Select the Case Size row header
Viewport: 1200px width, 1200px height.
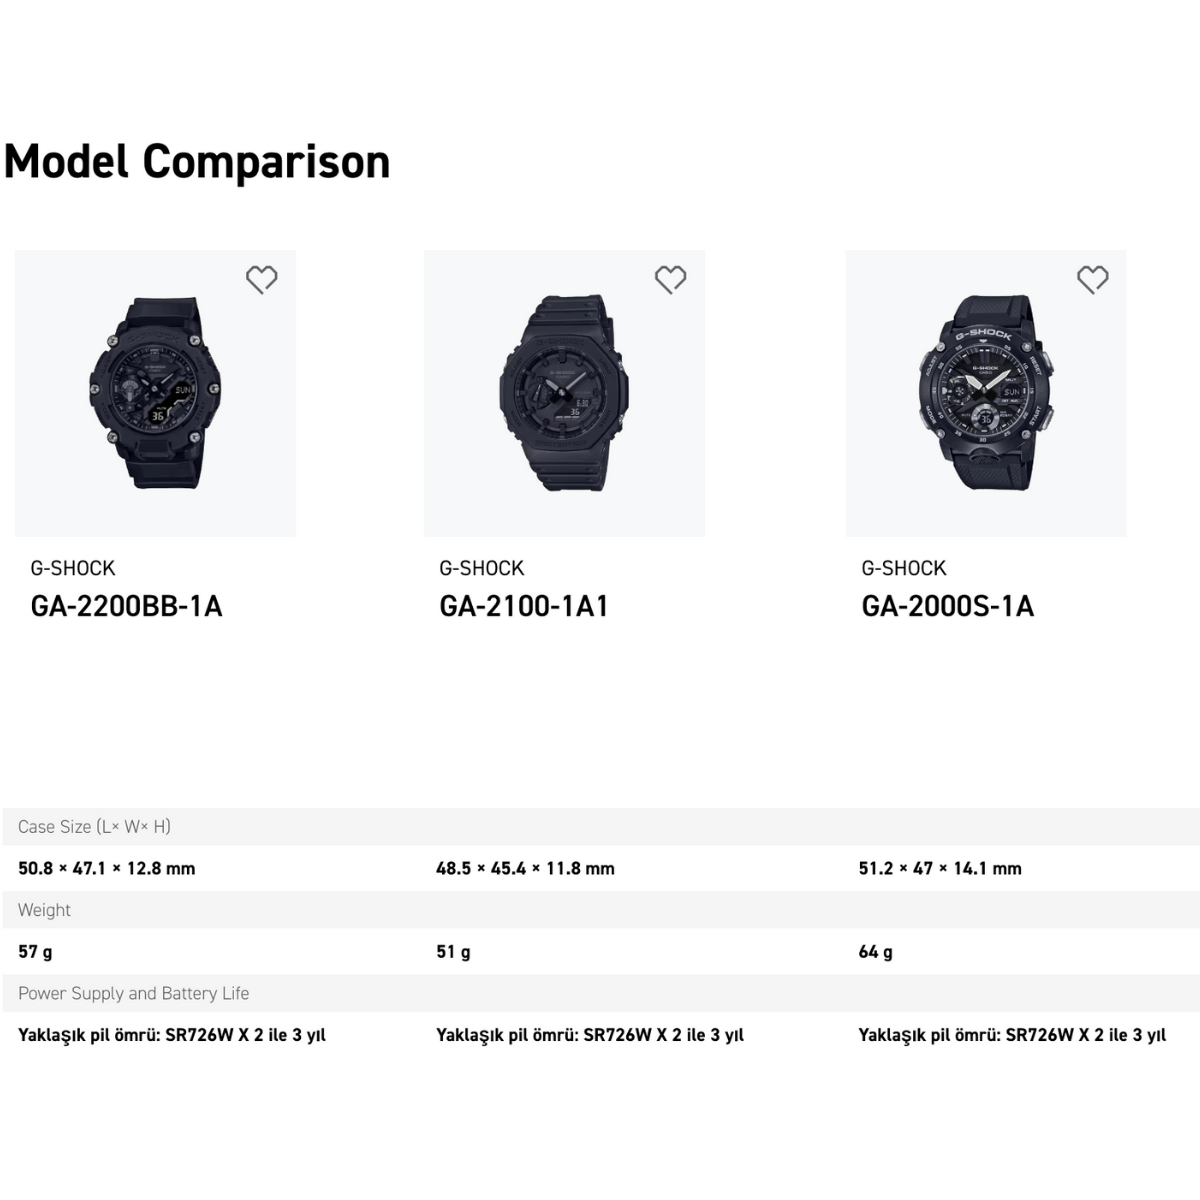pos(600,827)
